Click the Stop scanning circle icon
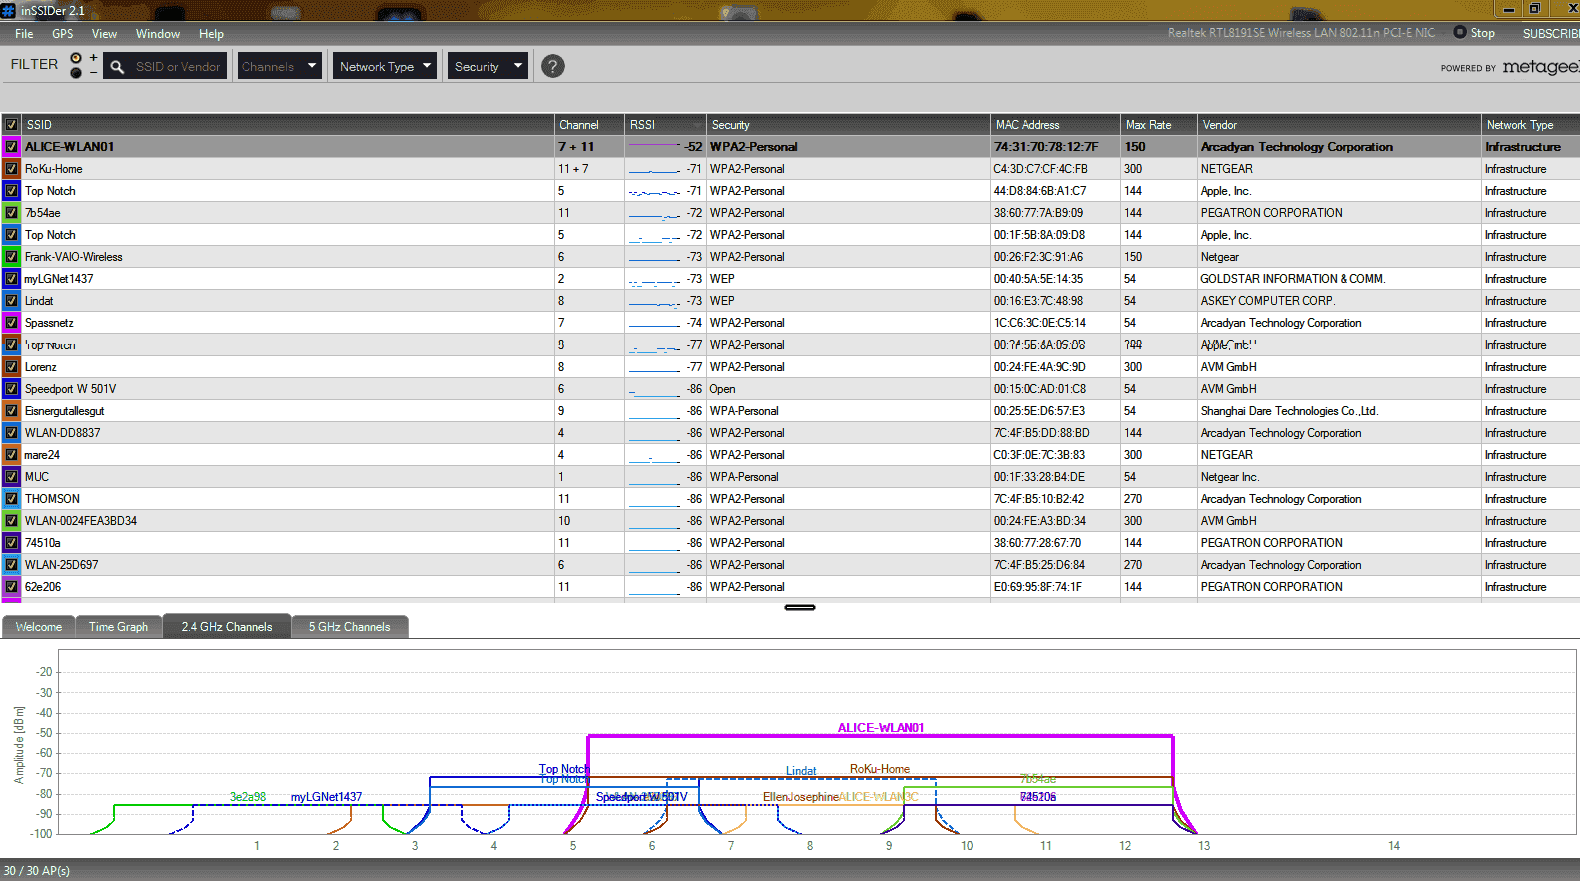 [1460, 32]
